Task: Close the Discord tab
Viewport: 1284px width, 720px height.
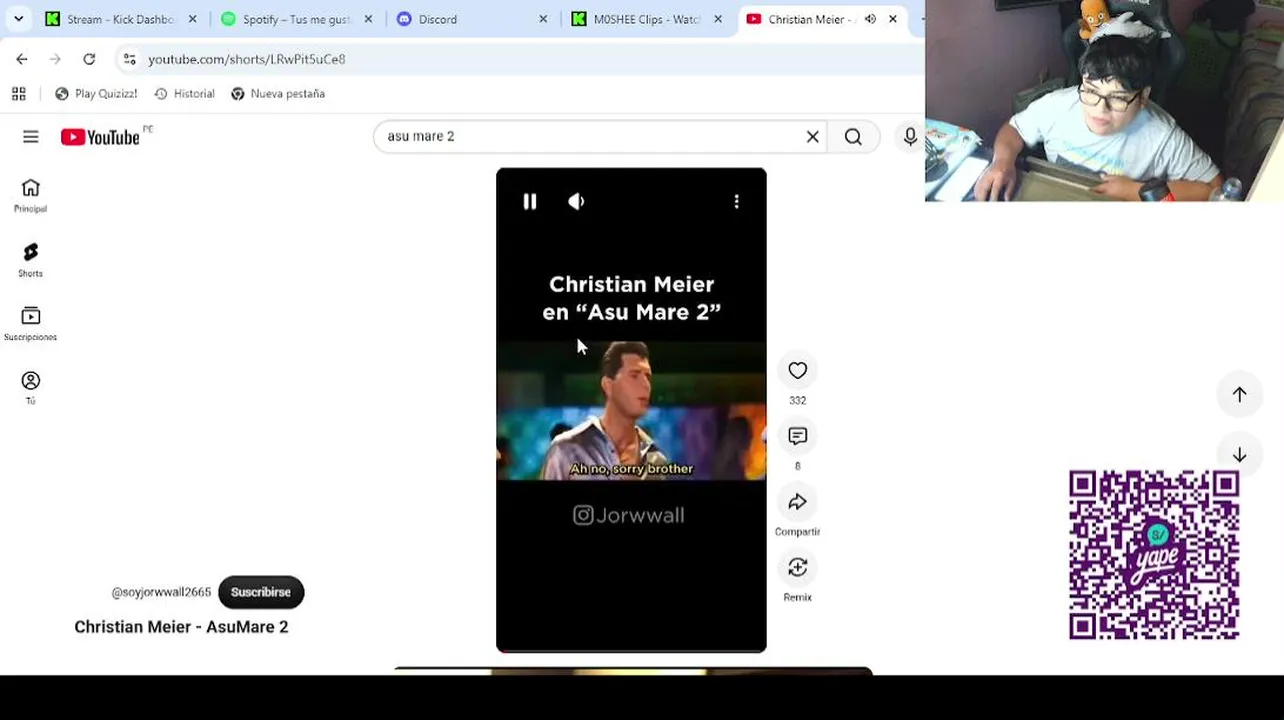Action: [543, 19]
